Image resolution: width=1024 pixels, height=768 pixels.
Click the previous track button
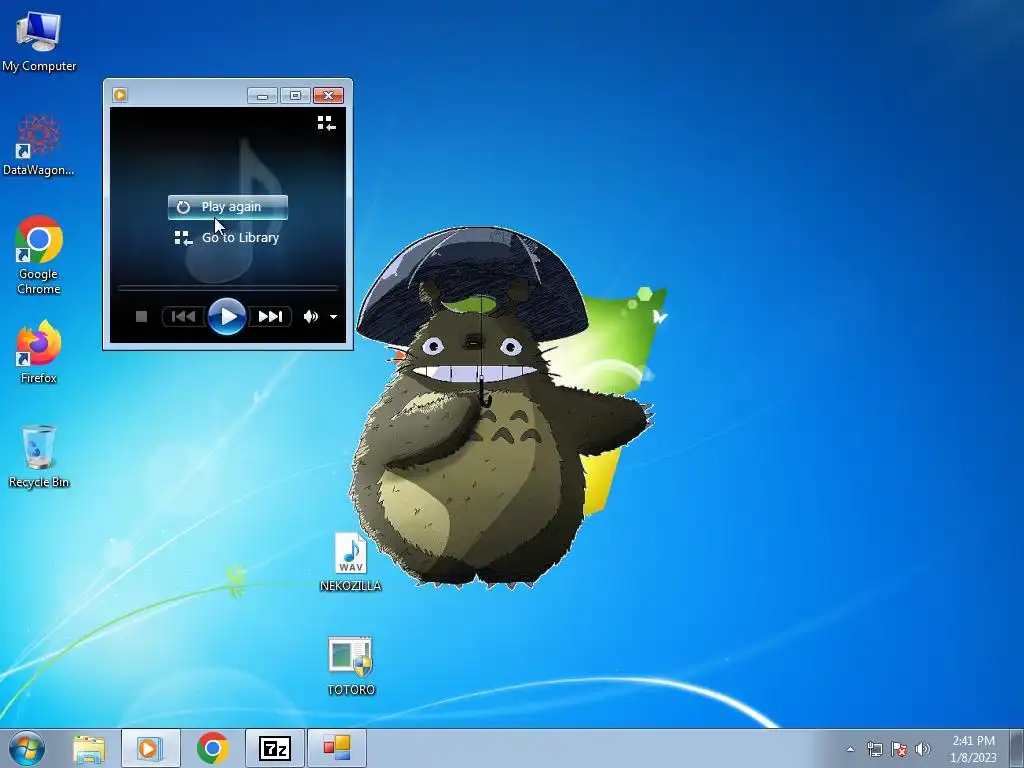click(184, 317)
